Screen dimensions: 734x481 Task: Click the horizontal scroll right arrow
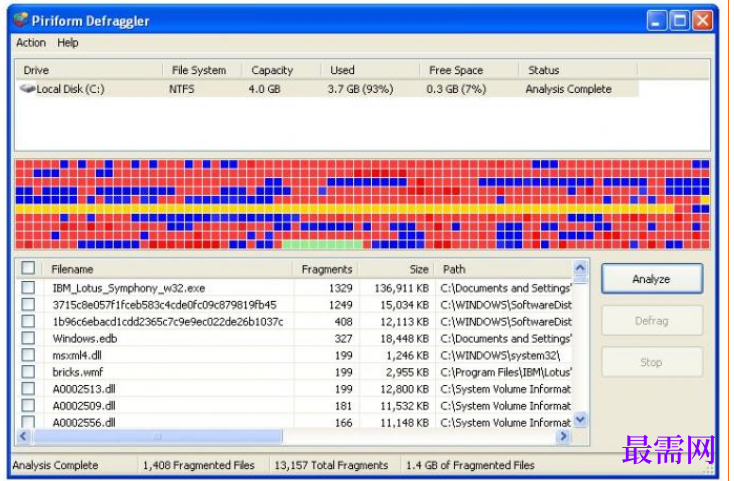point(563,436)
